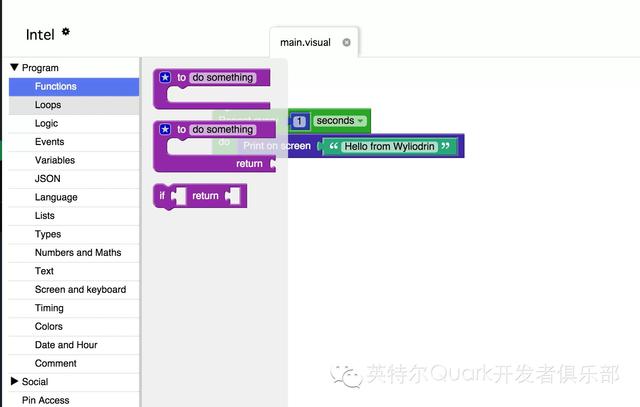Switch to the main.visual tab
Image resolution: width=640 pixels, height=407 pixels.
[305, 42]
